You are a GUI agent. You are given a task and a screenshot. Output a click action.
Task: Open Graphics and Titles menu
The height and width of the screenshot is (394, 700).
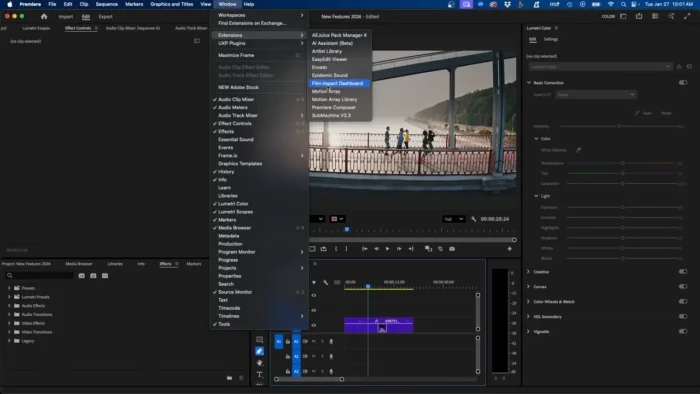coord(171,4)
